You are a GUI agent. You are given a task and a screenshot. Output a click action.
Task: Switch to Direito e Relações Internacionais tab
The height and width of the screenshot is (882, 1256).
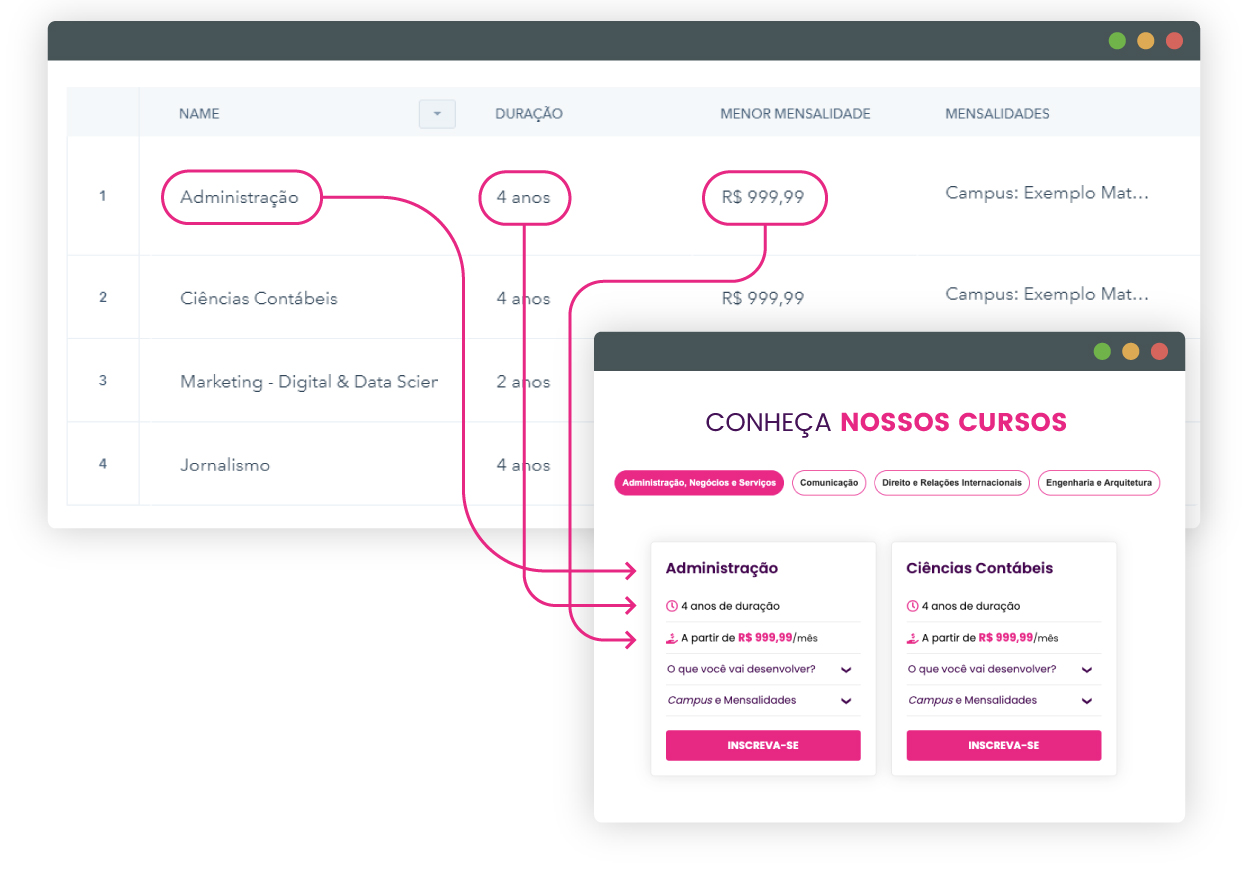coord(952,483)
